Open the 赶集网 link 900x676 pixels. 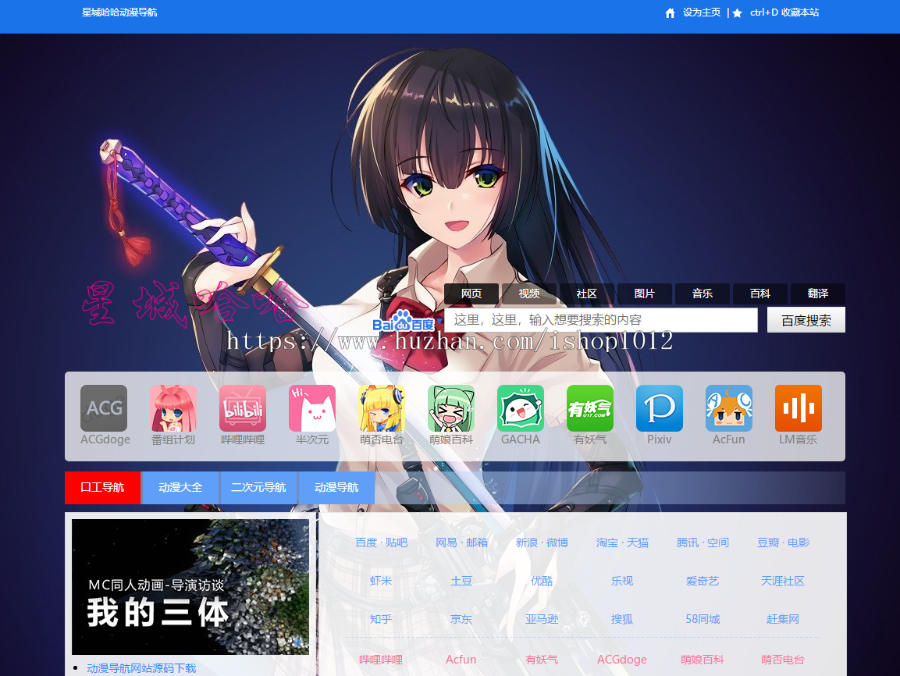coord(783,619)
